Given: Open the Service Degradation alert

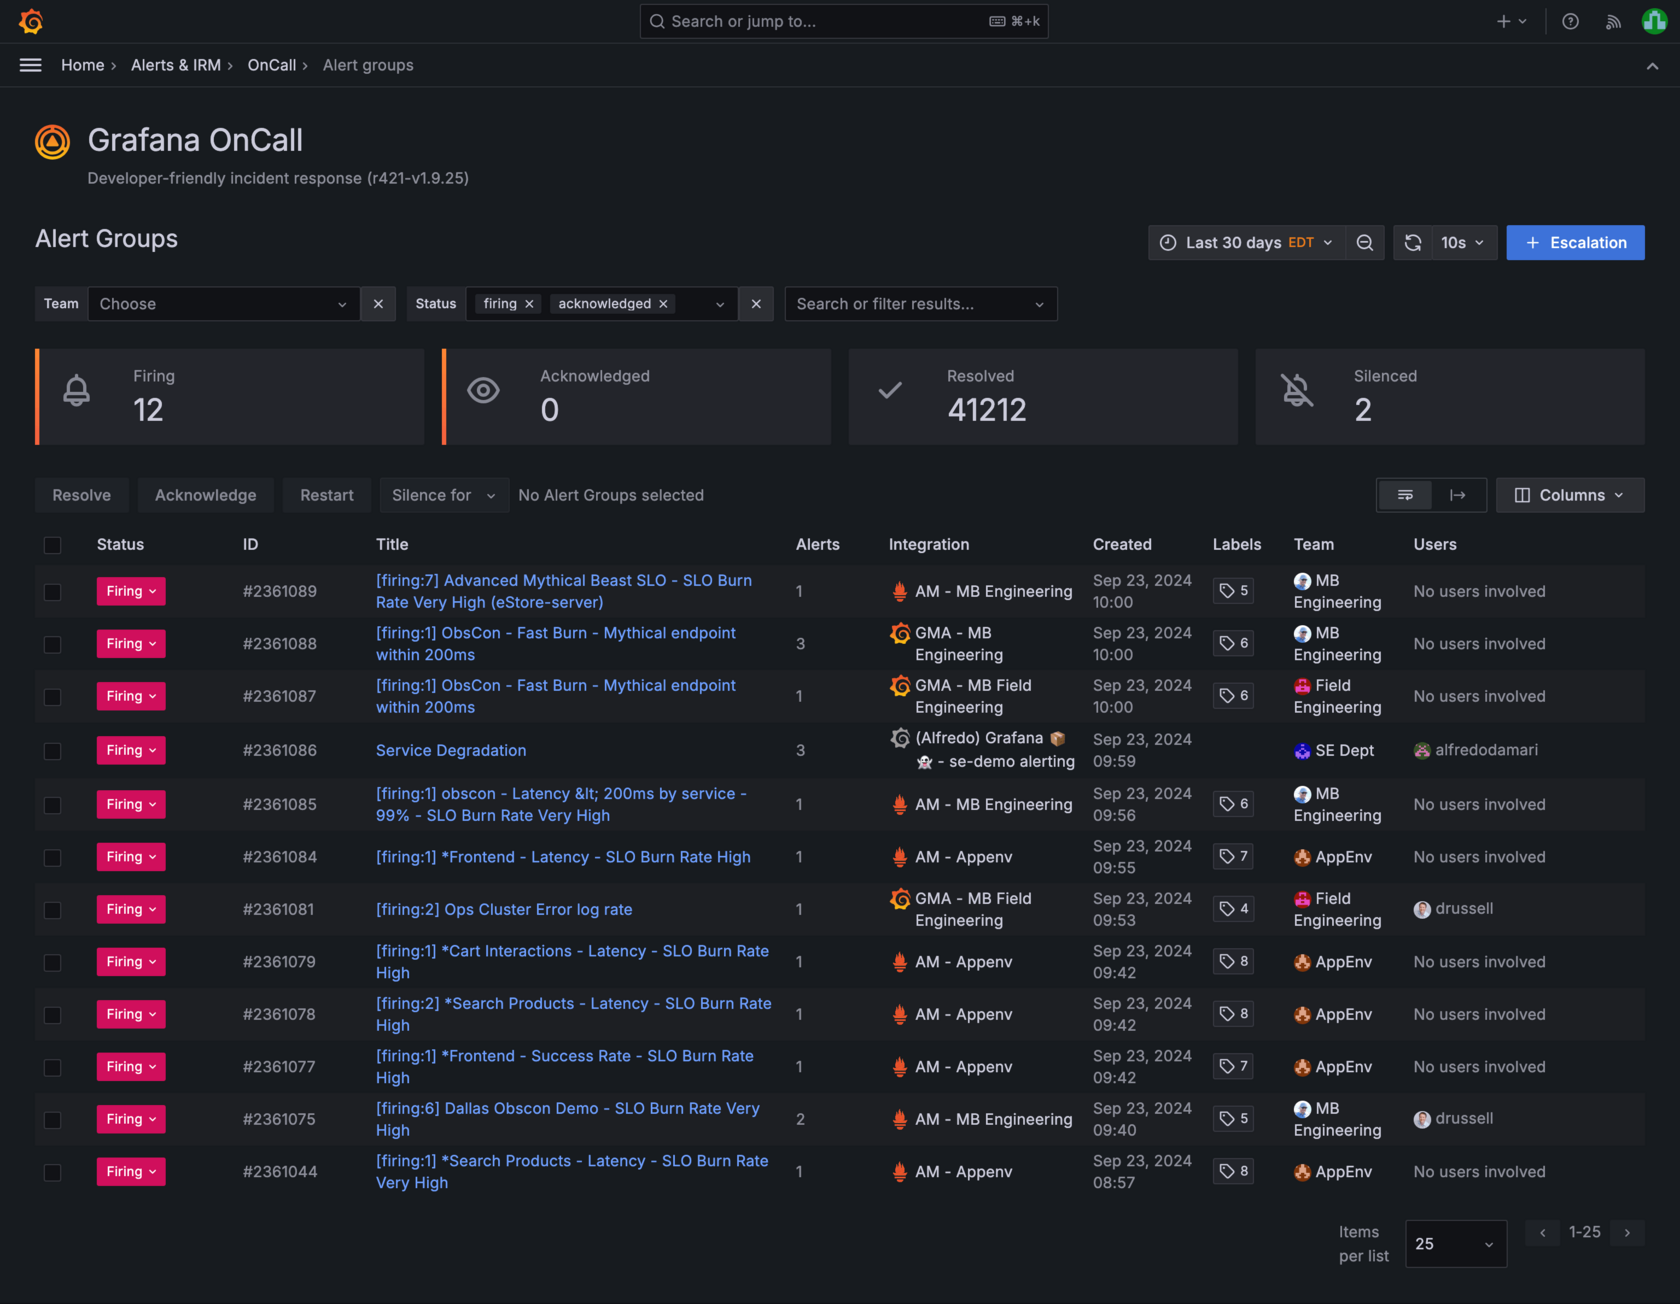Looking at the screenshot, I should click(x=451, y=750).
